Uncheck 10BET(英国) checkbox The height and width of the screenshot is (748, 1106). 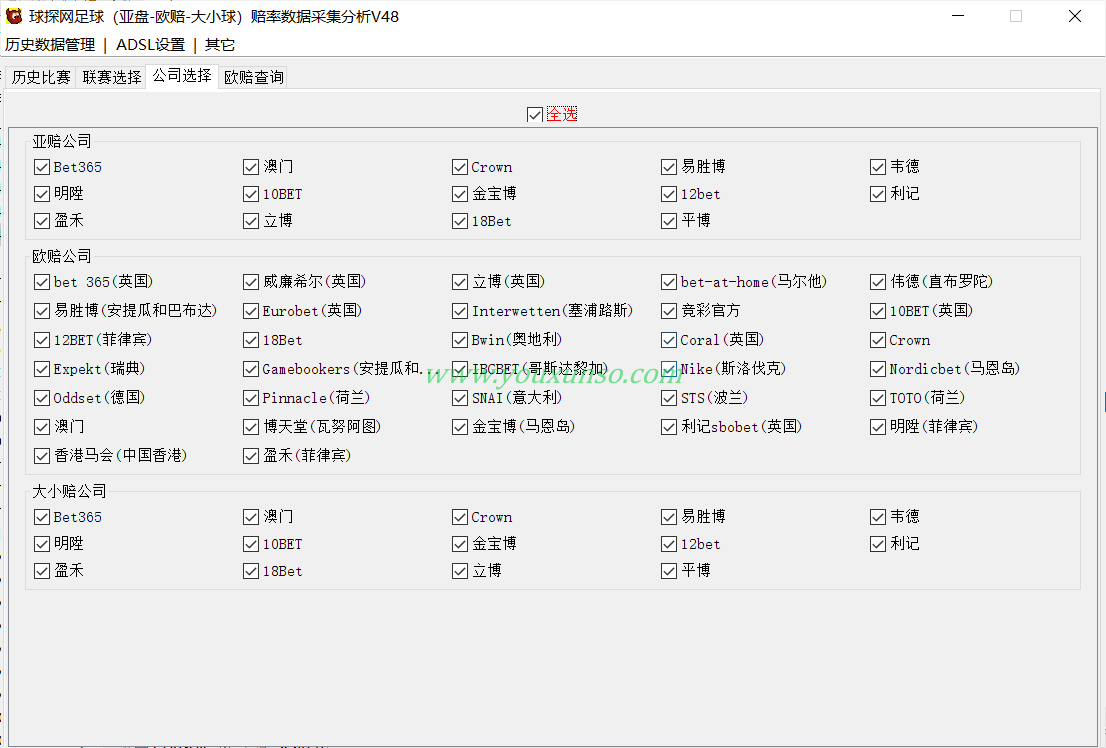877,311
